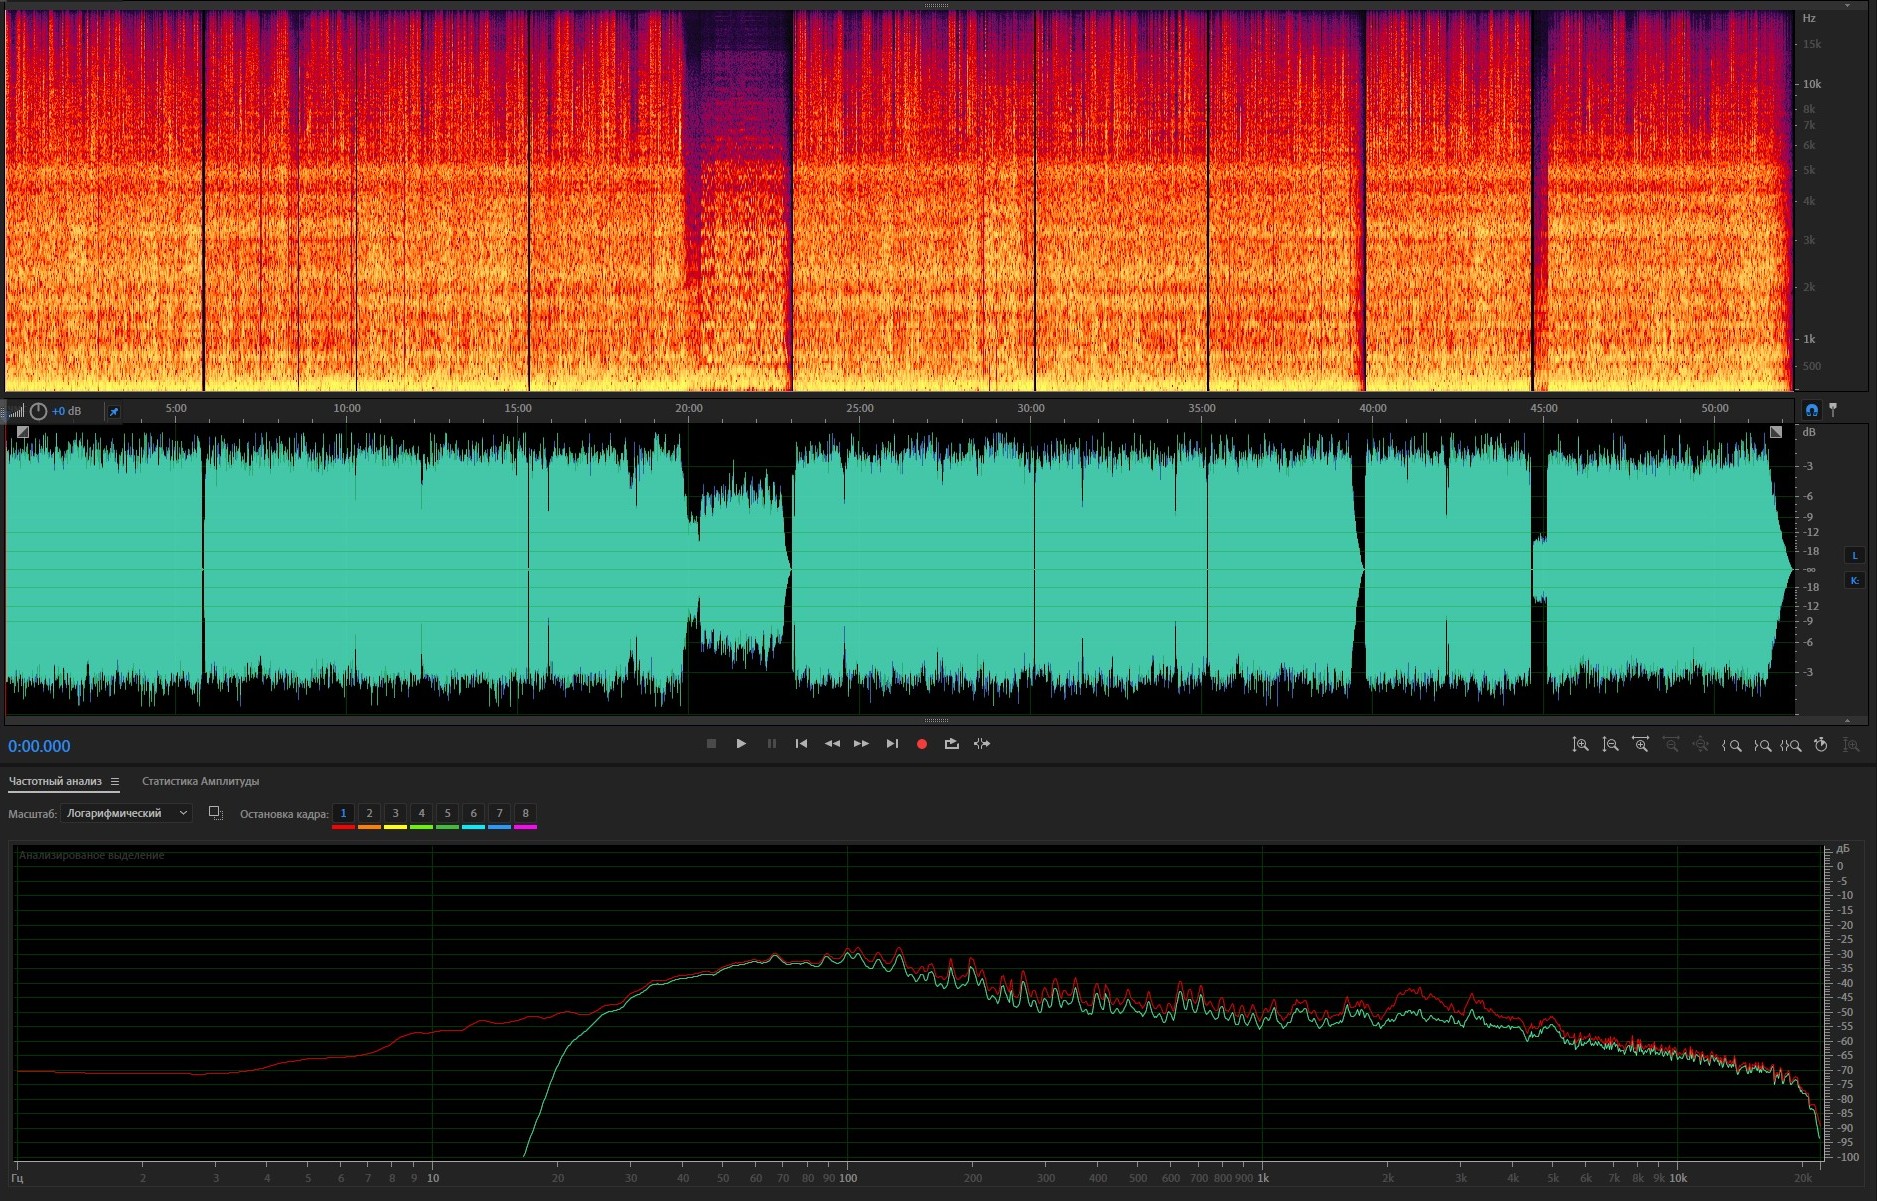Click hold frame button 8

525,814
